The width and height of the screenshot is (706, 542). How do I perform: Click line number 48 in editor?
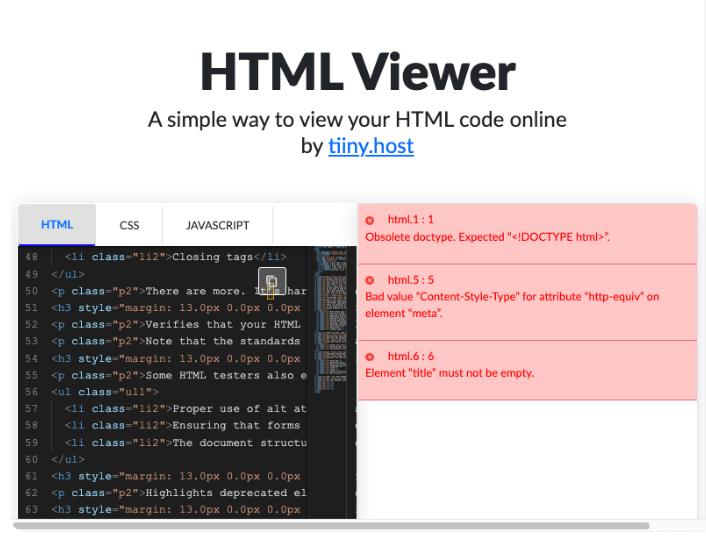(x=32, y=257)
